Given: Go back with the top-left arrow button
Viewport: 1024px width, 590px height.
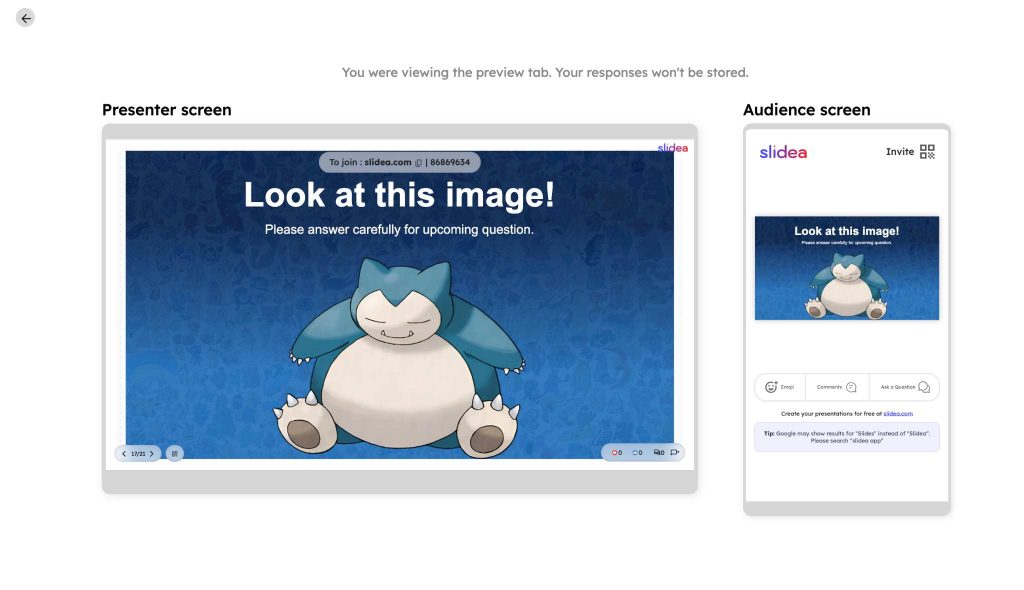Looking at the screenshot, I should (x=25, y=18).
